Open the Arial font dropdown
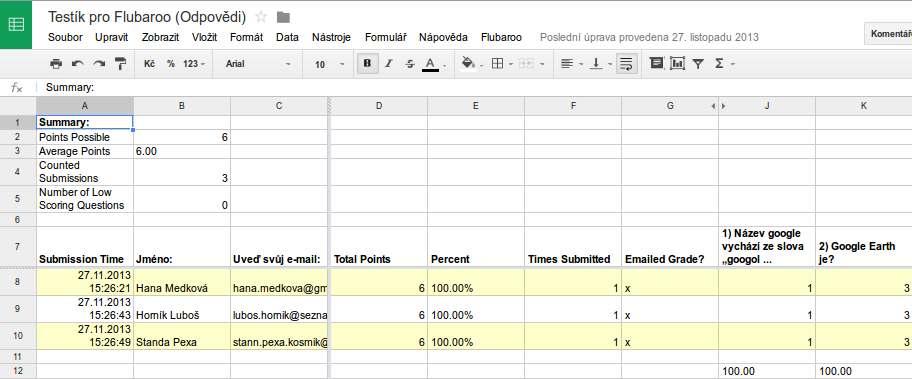The height and width of the screenshot is (379, 912). click(258, 64)
